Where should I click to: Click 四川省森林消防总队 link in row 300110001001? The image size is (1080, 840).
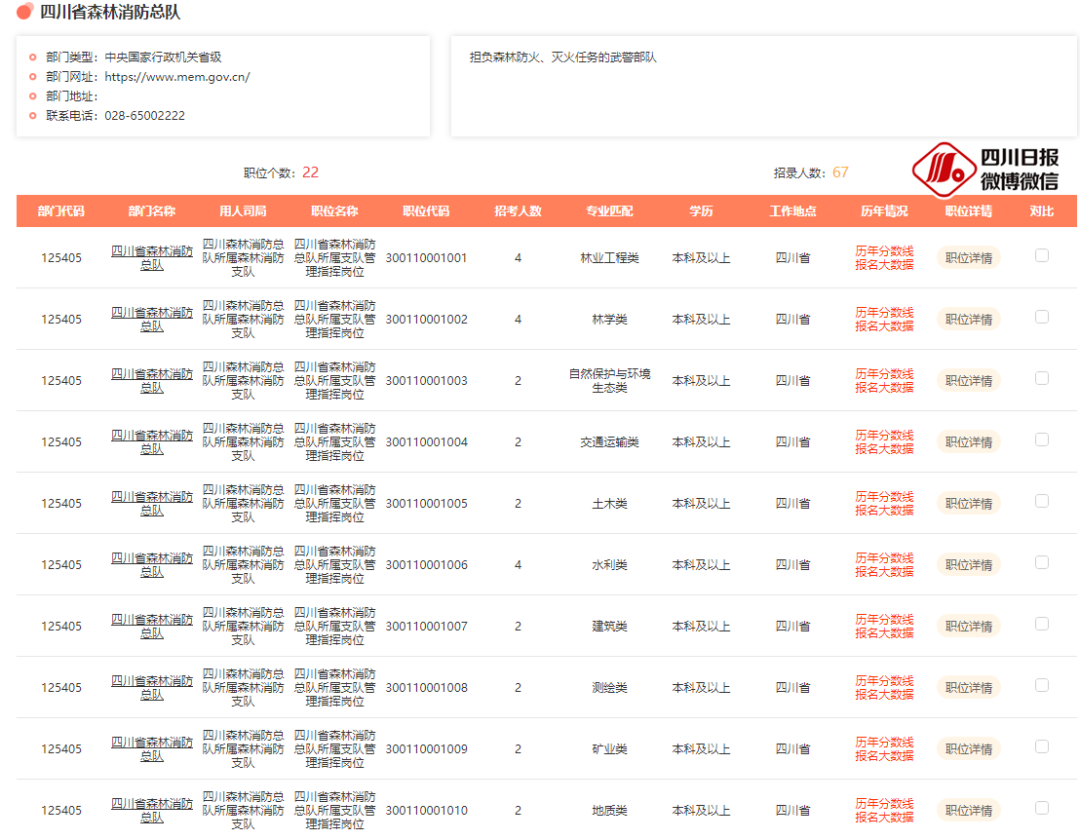(x=152, y=258)
